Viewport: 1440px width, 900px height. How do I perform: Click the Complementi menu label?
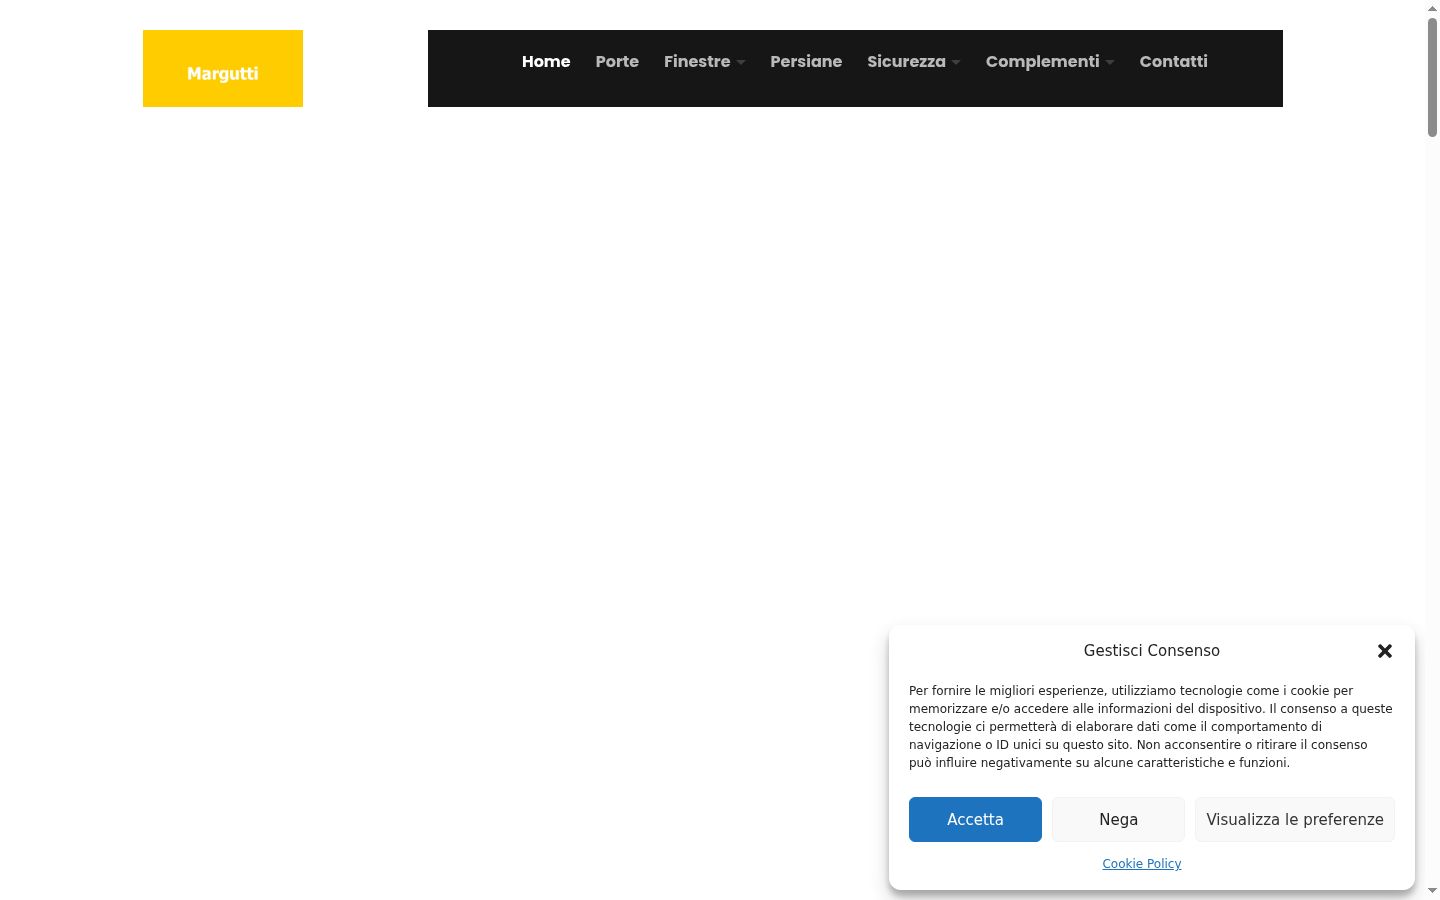click(1042, 61)
